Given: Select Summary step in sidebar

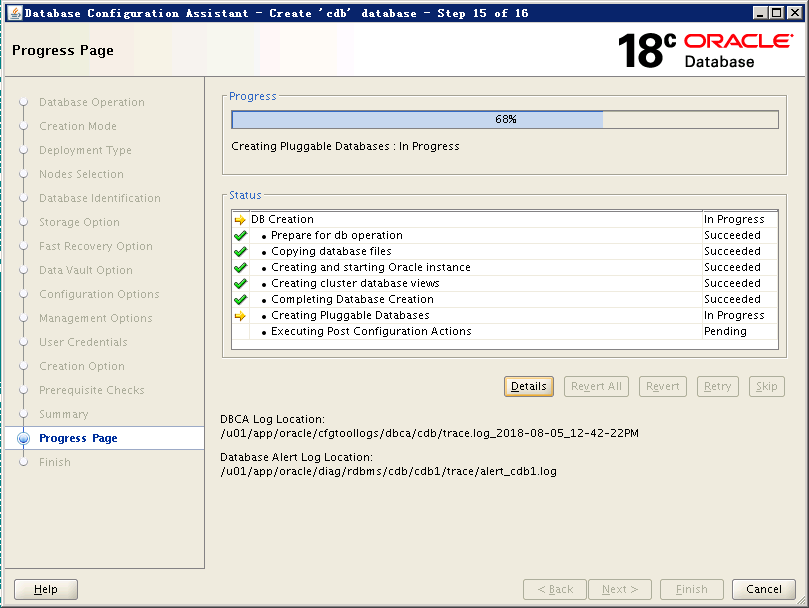Looking at the screenshot, I should click(x=63, y=414).
